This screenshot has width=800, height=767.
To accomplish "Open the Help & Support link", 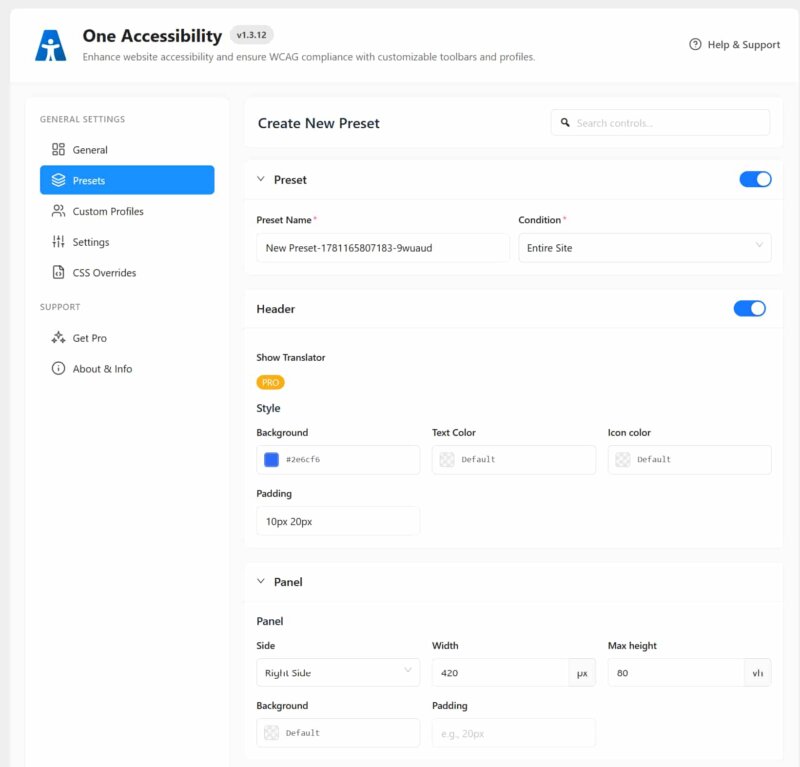I will point(734,44).
